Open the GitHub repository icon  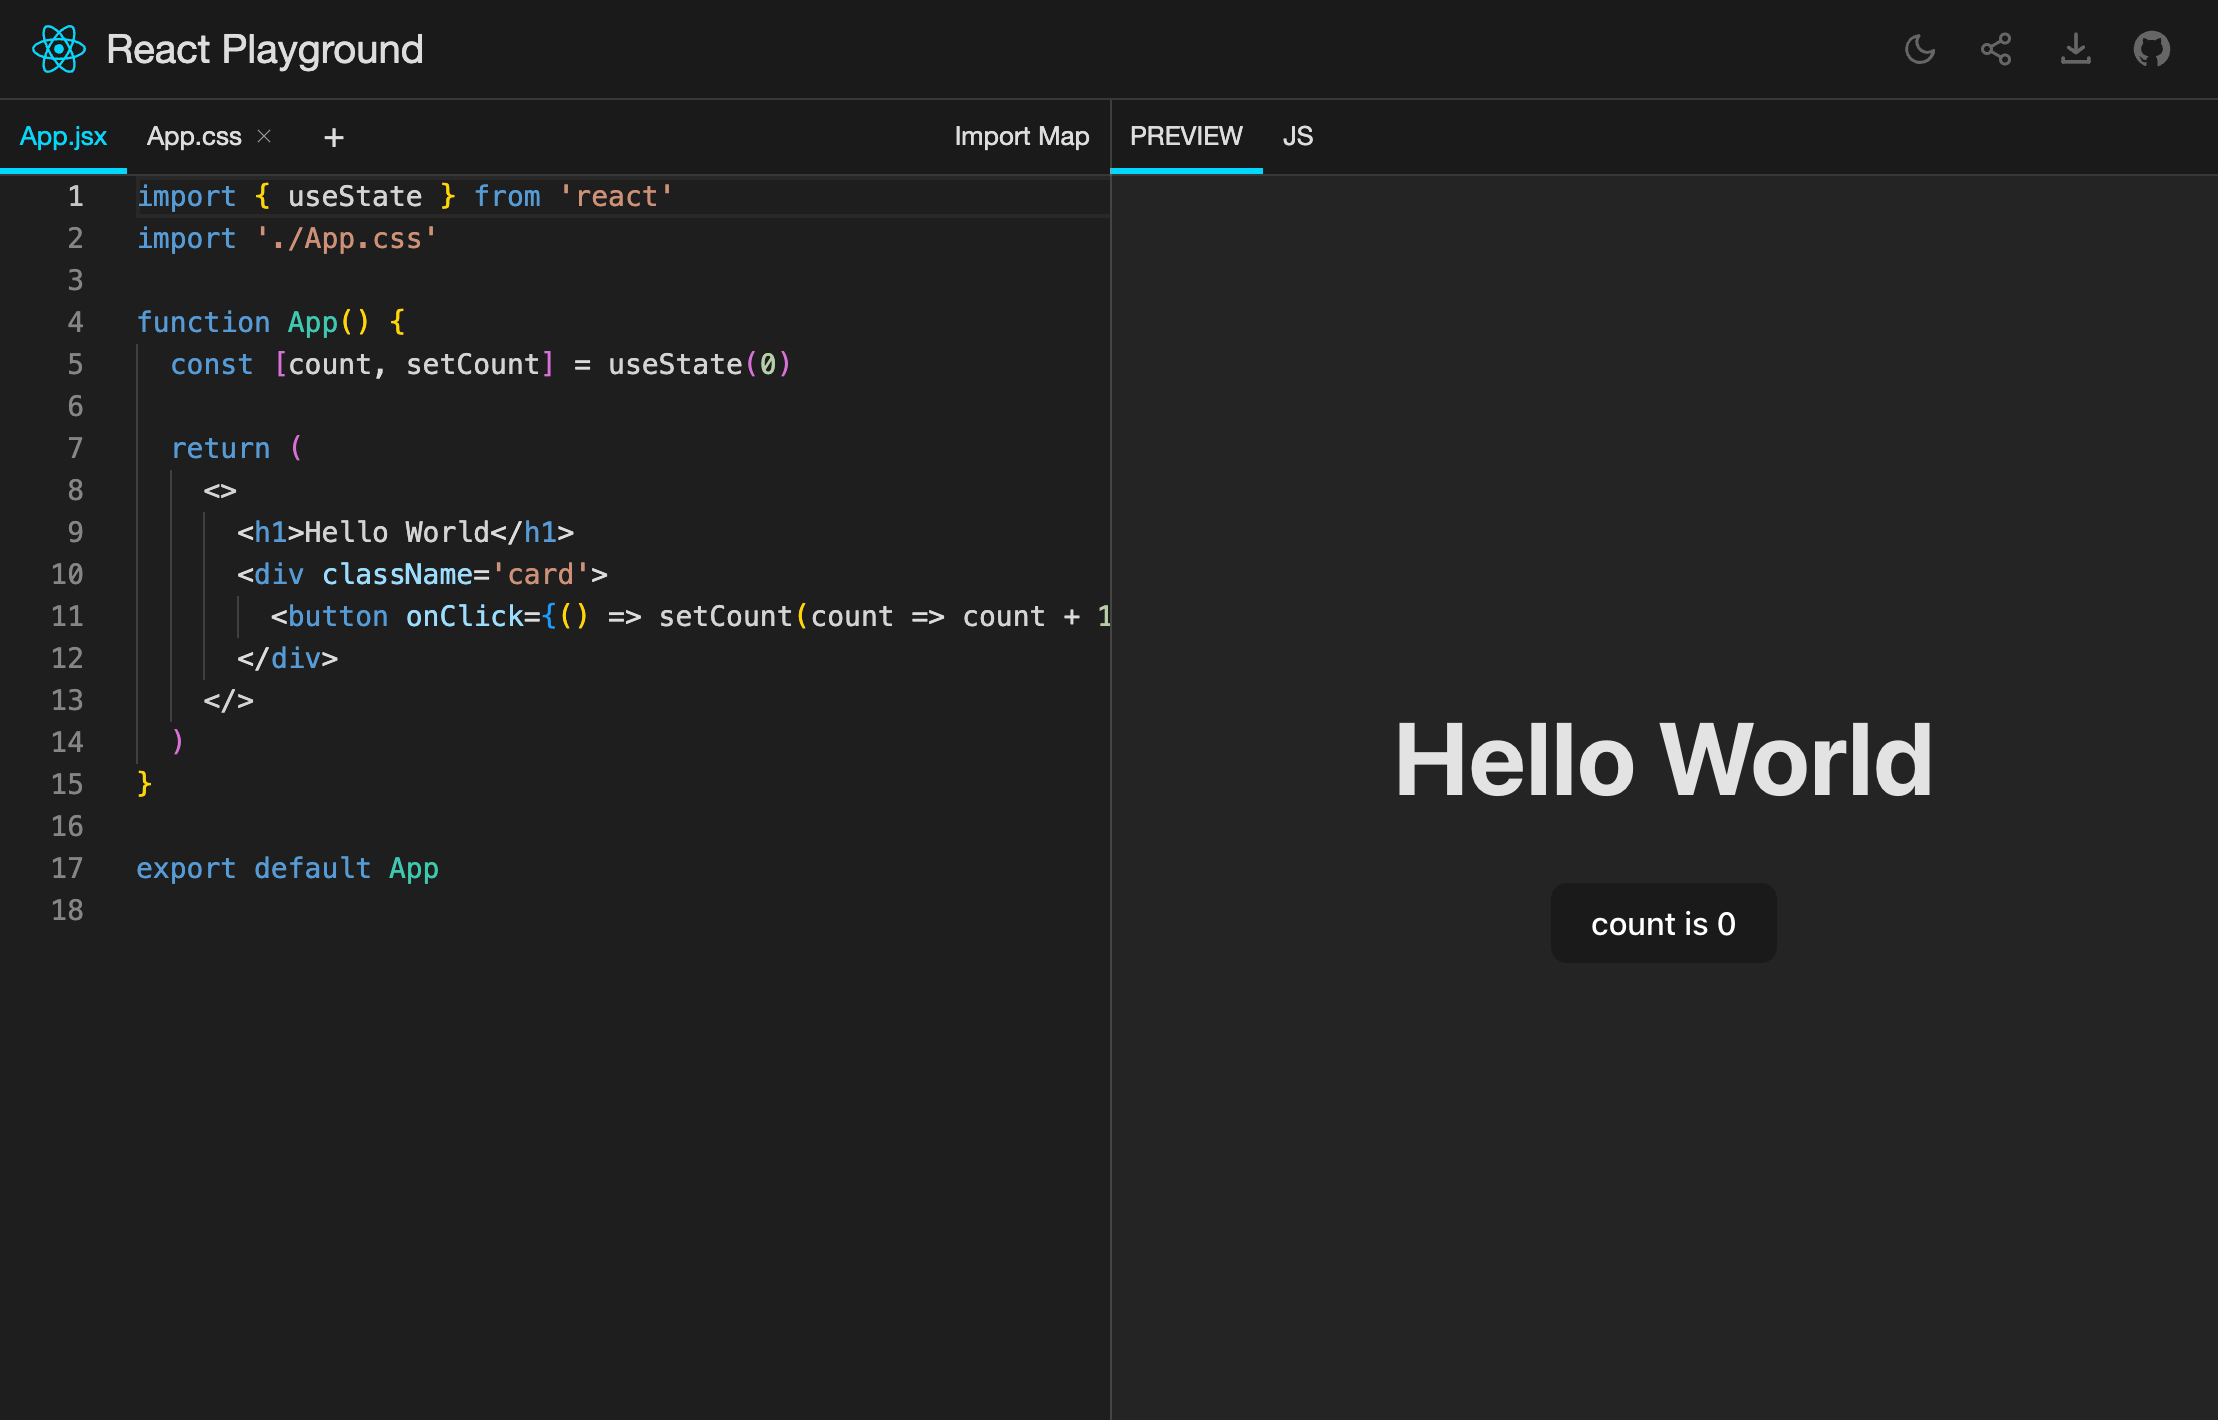point(2151,49)
